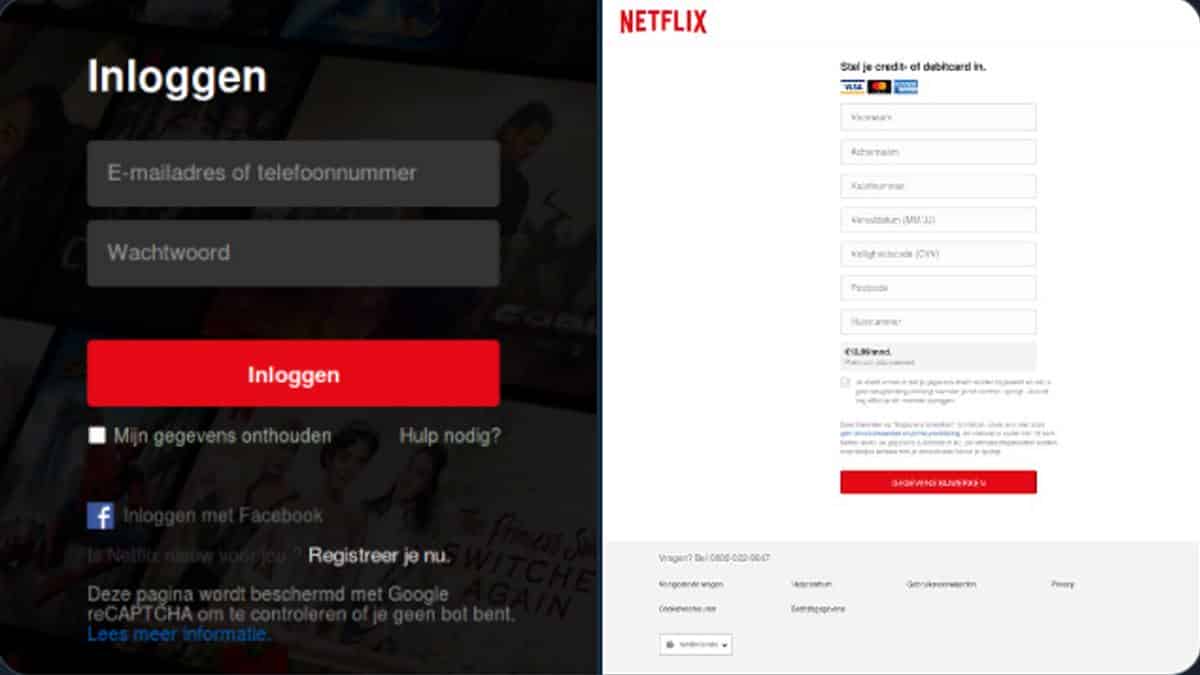Open the Privacy link in the footer

pyautogui.click(x=1062, y=584)
